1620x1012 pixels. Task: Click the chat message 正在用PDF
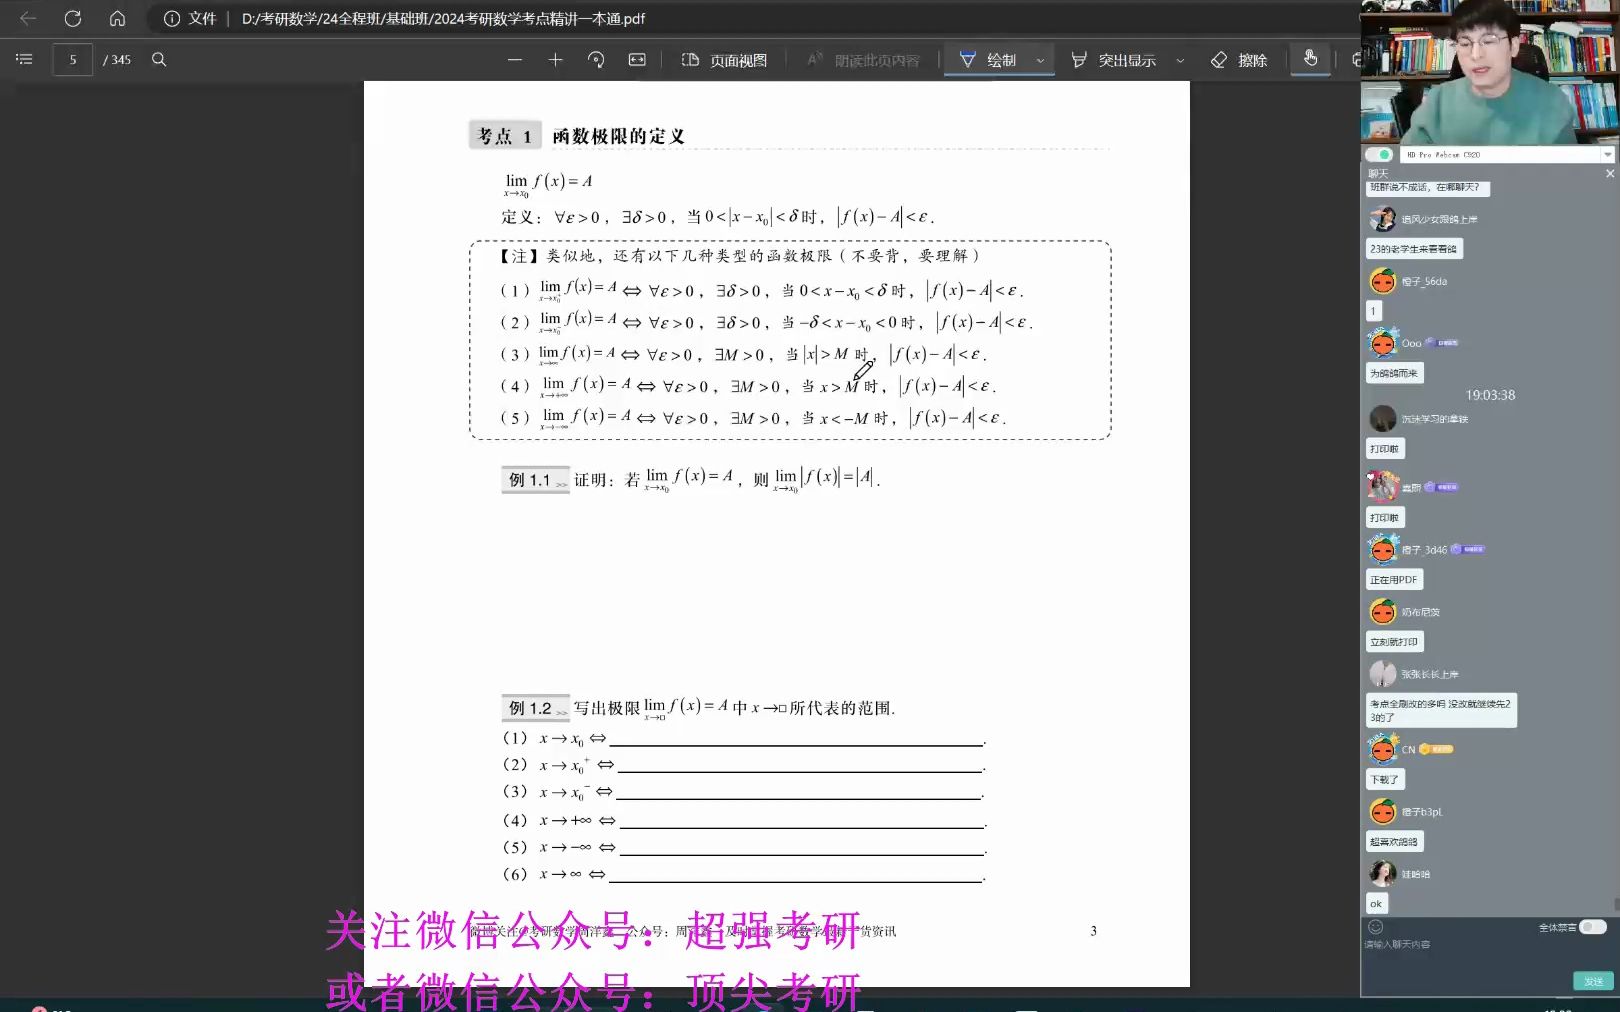(1394, 580)
